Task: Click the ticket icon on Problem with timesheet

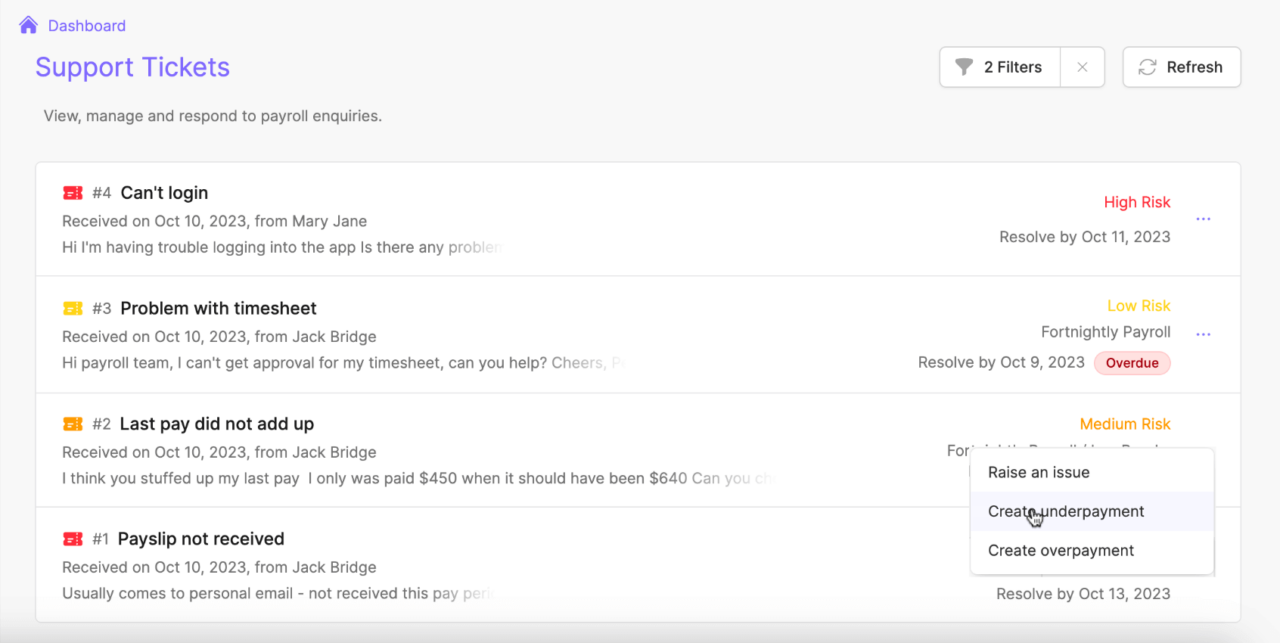Action: click(x=73, y=308)
